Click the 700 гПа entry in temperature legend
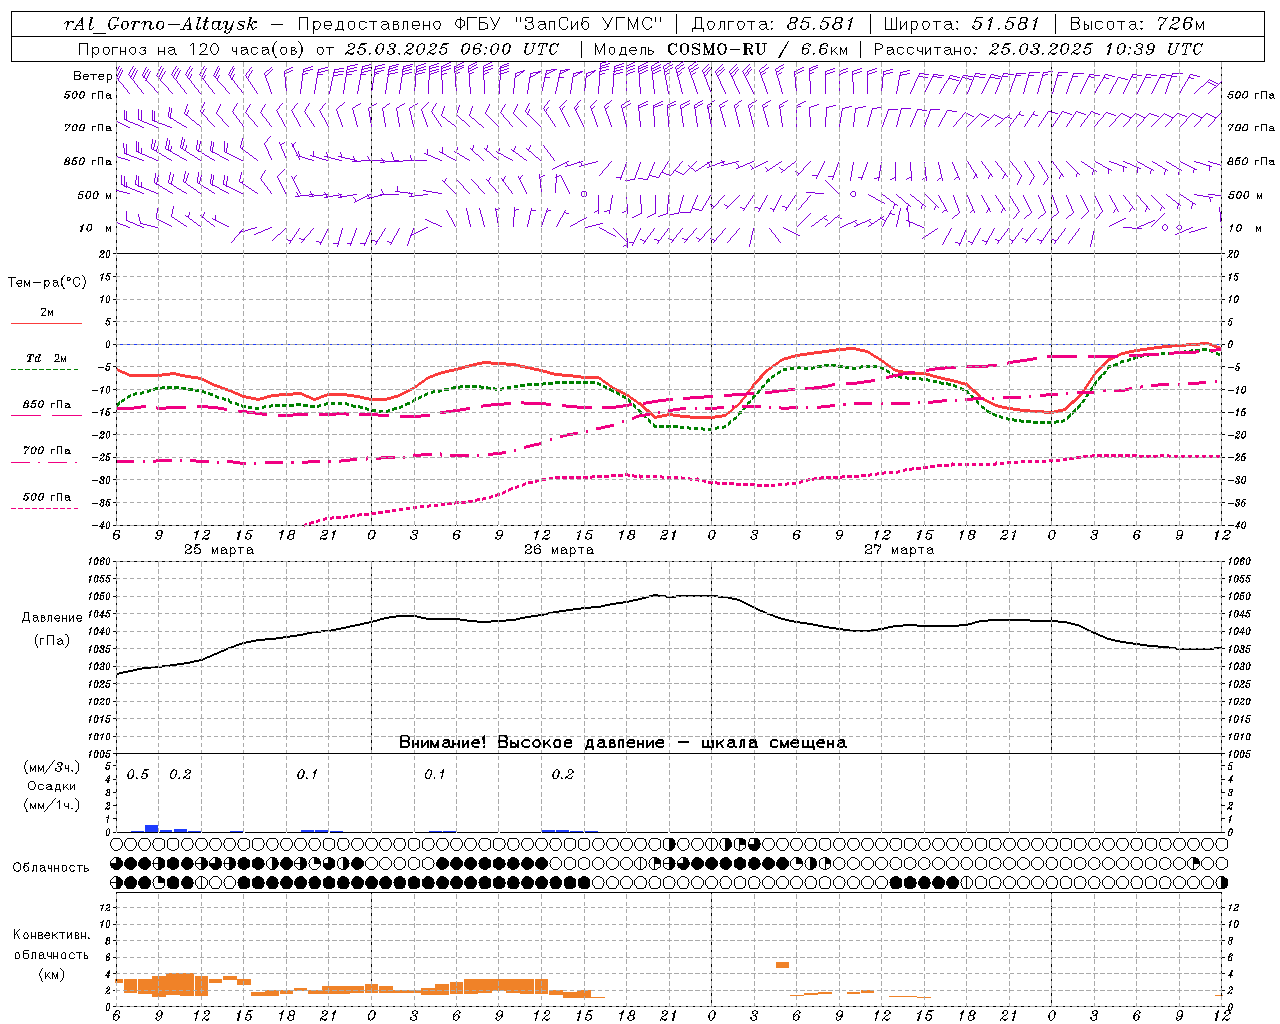 coord(46,450)
